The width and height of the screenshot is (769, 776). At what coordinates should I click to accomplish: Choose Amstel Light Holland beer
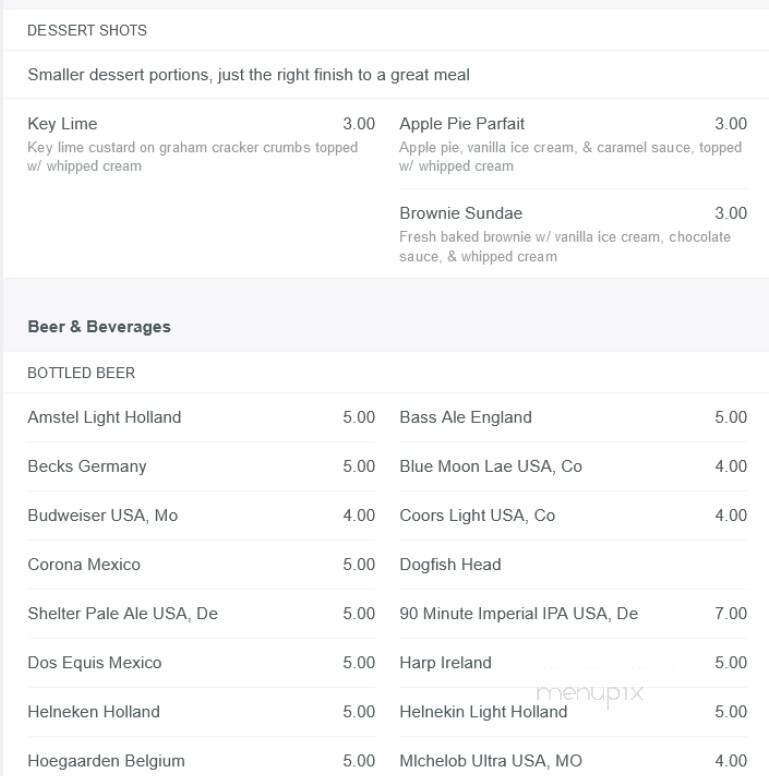pos(105,417)
